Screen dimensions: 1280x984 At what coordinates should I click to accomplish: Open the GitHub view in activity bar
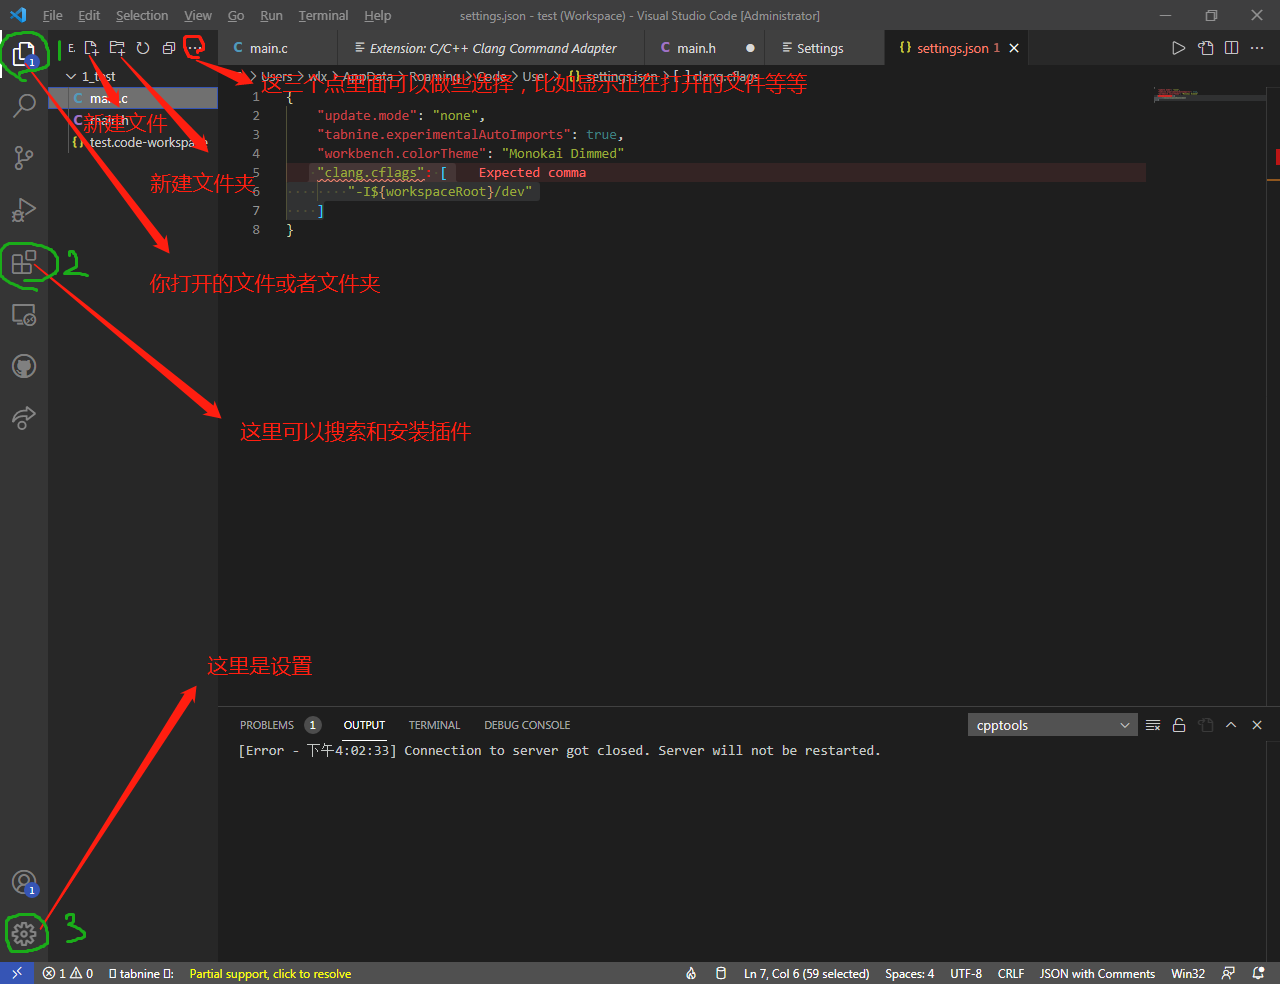coord(24,366)
